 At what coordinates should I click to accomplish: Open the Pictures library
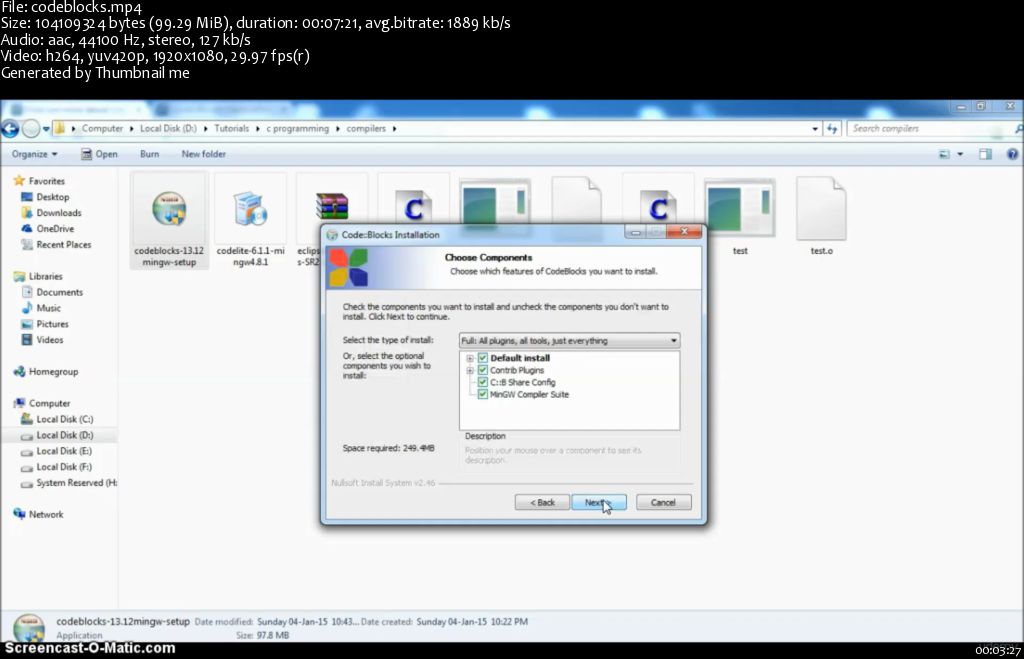point(45,324)
